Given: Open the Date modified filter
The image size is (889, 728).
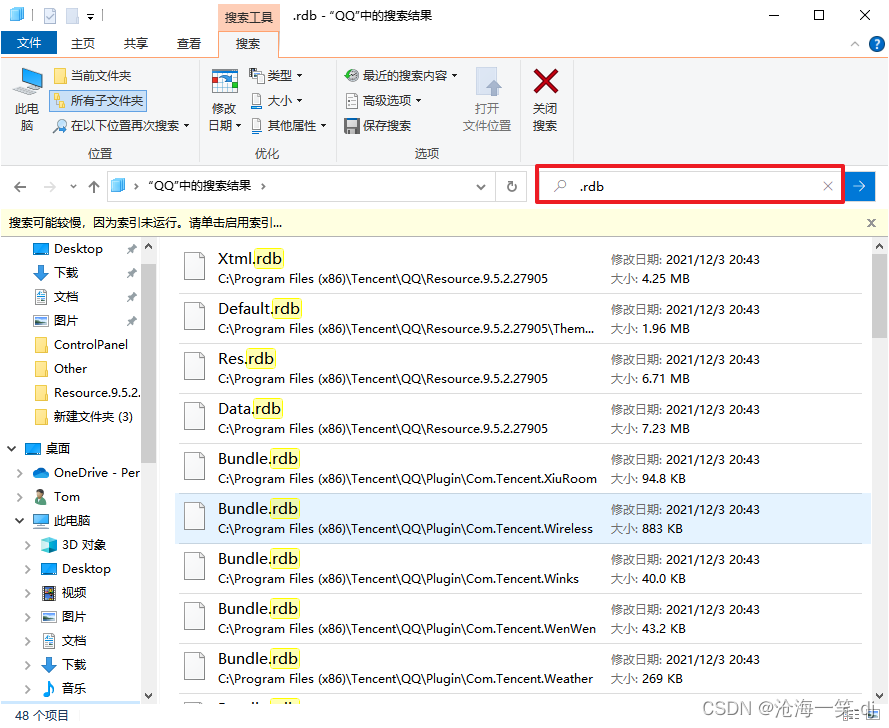Looking at the screenshot, I should [225, 100].
